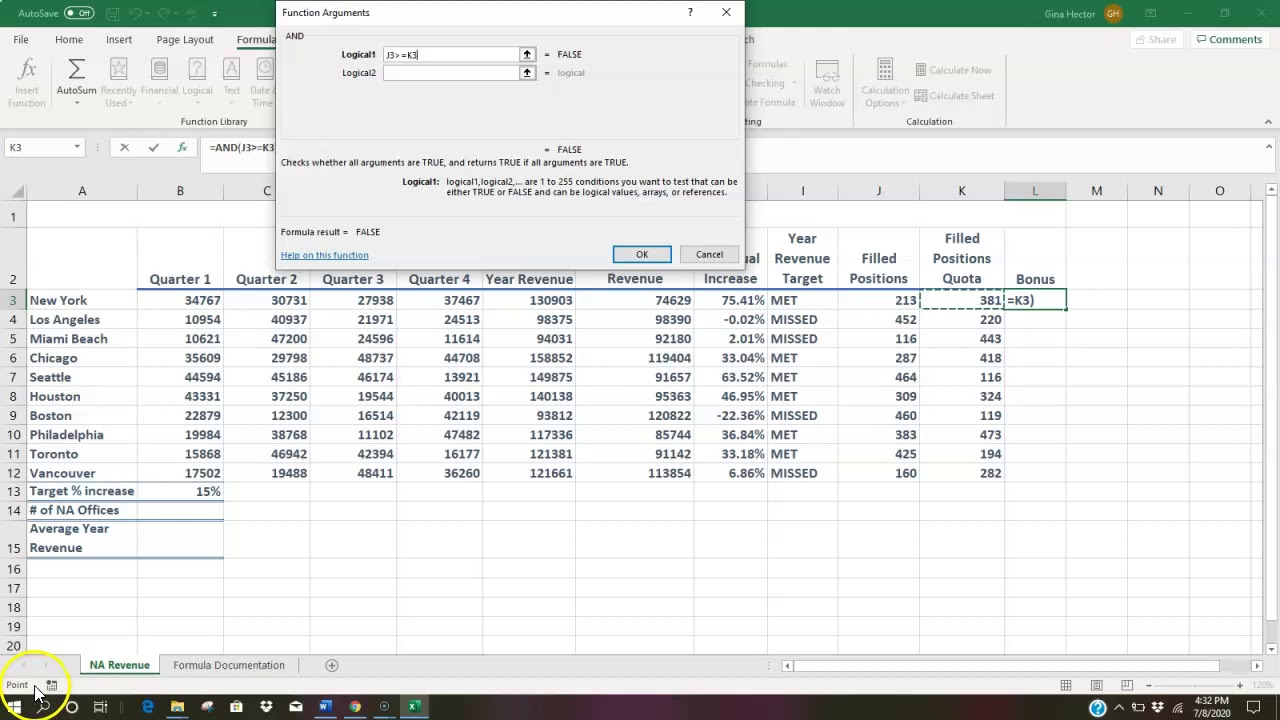Click the macro record icon in status bar

coord(51,685)
